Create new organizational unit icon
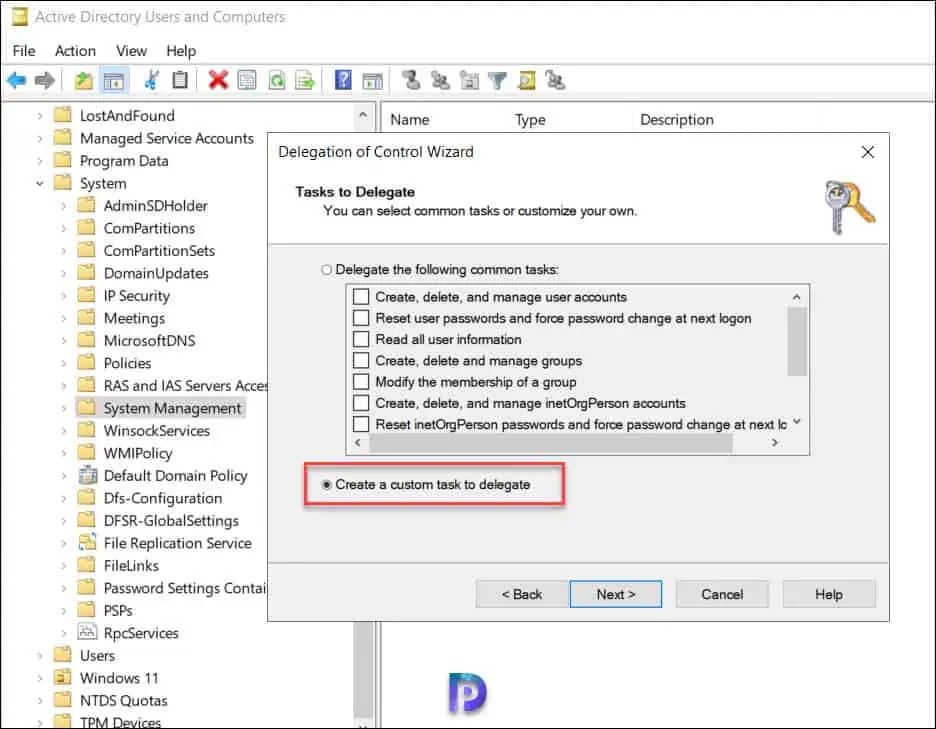Image resolution: width=936 pixels, height=729 pixels. coord(469,80)
